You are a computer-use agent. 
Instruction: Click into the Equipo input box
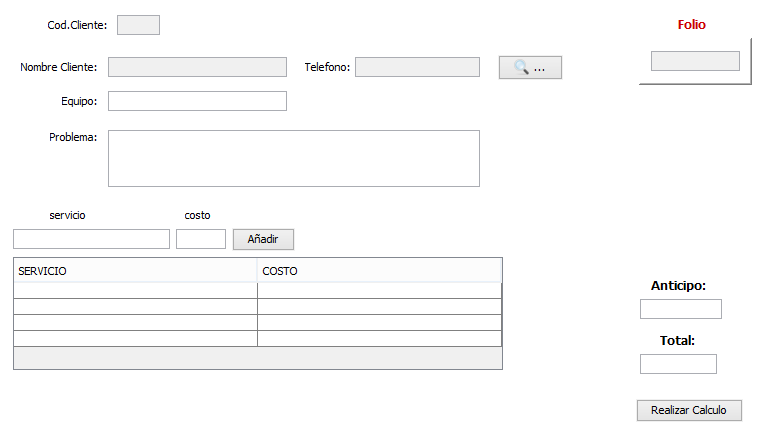tap(197, 101)
